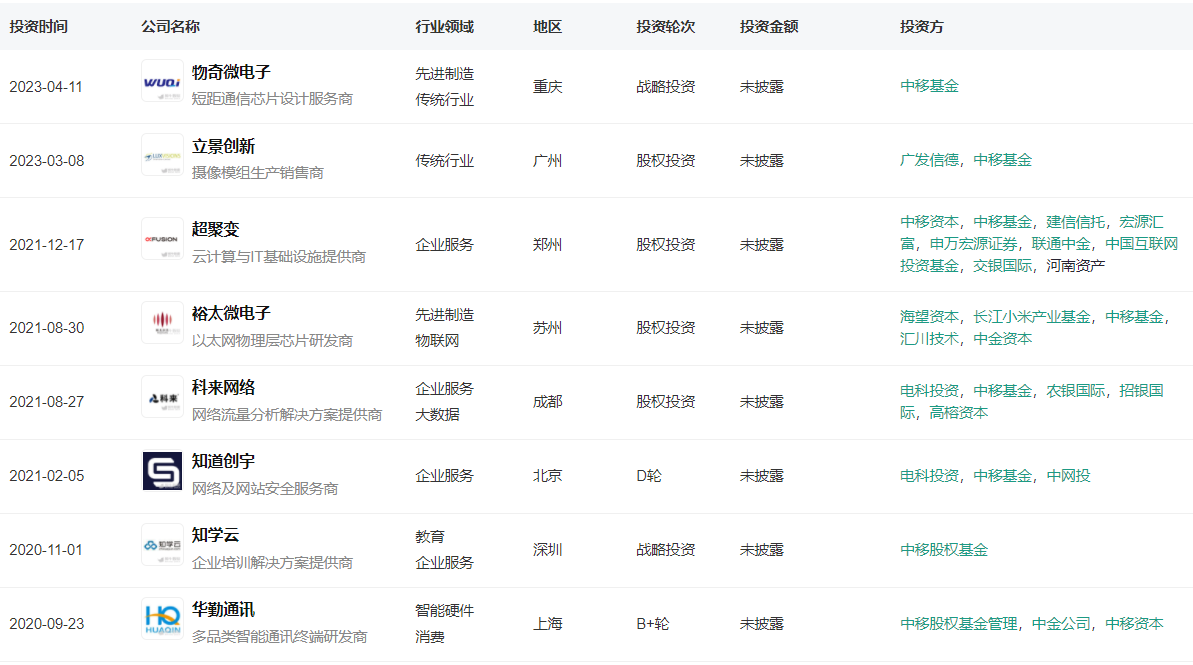This screenshot has width=1193, height=665.
Task: Open investor 中移股权基金 in the 知学云 row
Action: [944, 549]
